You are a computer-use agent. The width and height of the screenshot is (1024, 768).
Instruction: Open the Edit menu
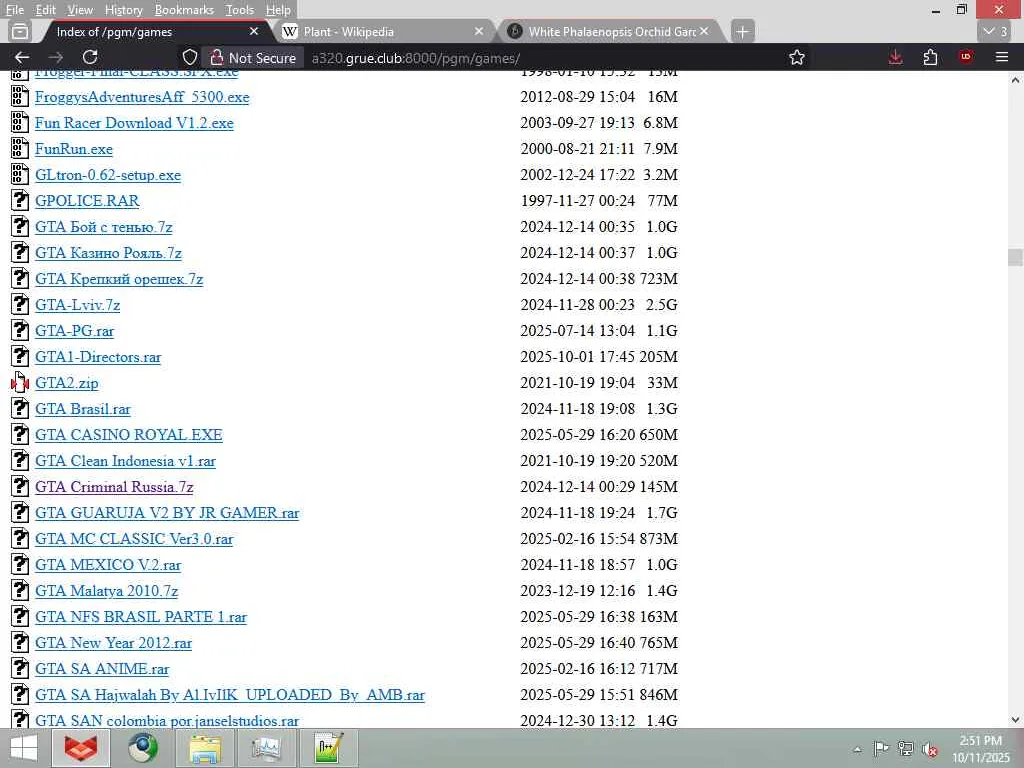pos(45,10)
